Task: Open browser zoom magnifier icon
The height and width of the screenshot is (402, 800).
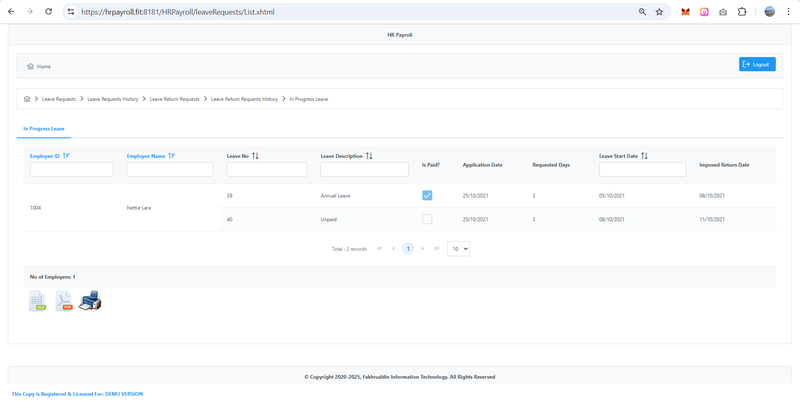Action: coord(642,12)
